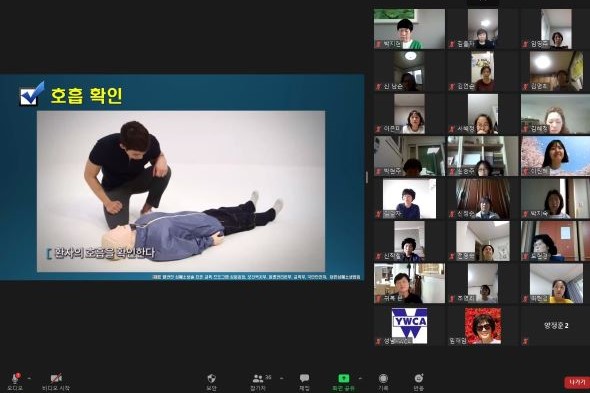This screenshot has height=393, width=590.
Task: Click the Record icon
Action: (383, 378)
